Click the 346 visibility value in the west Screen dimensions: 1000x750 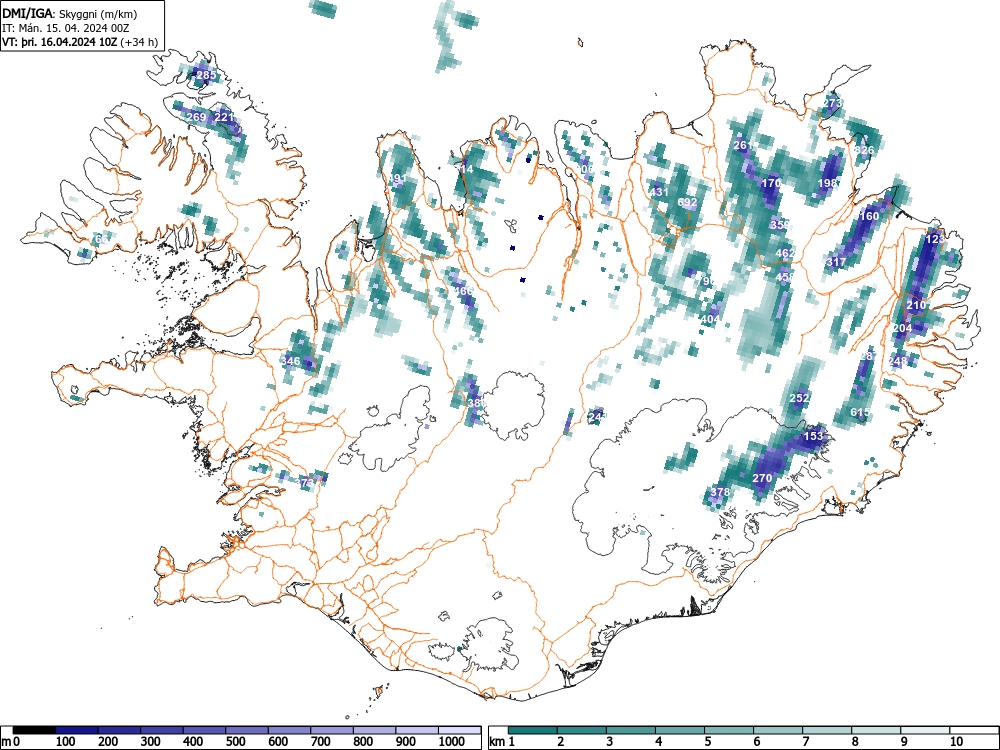pos(290,361)
